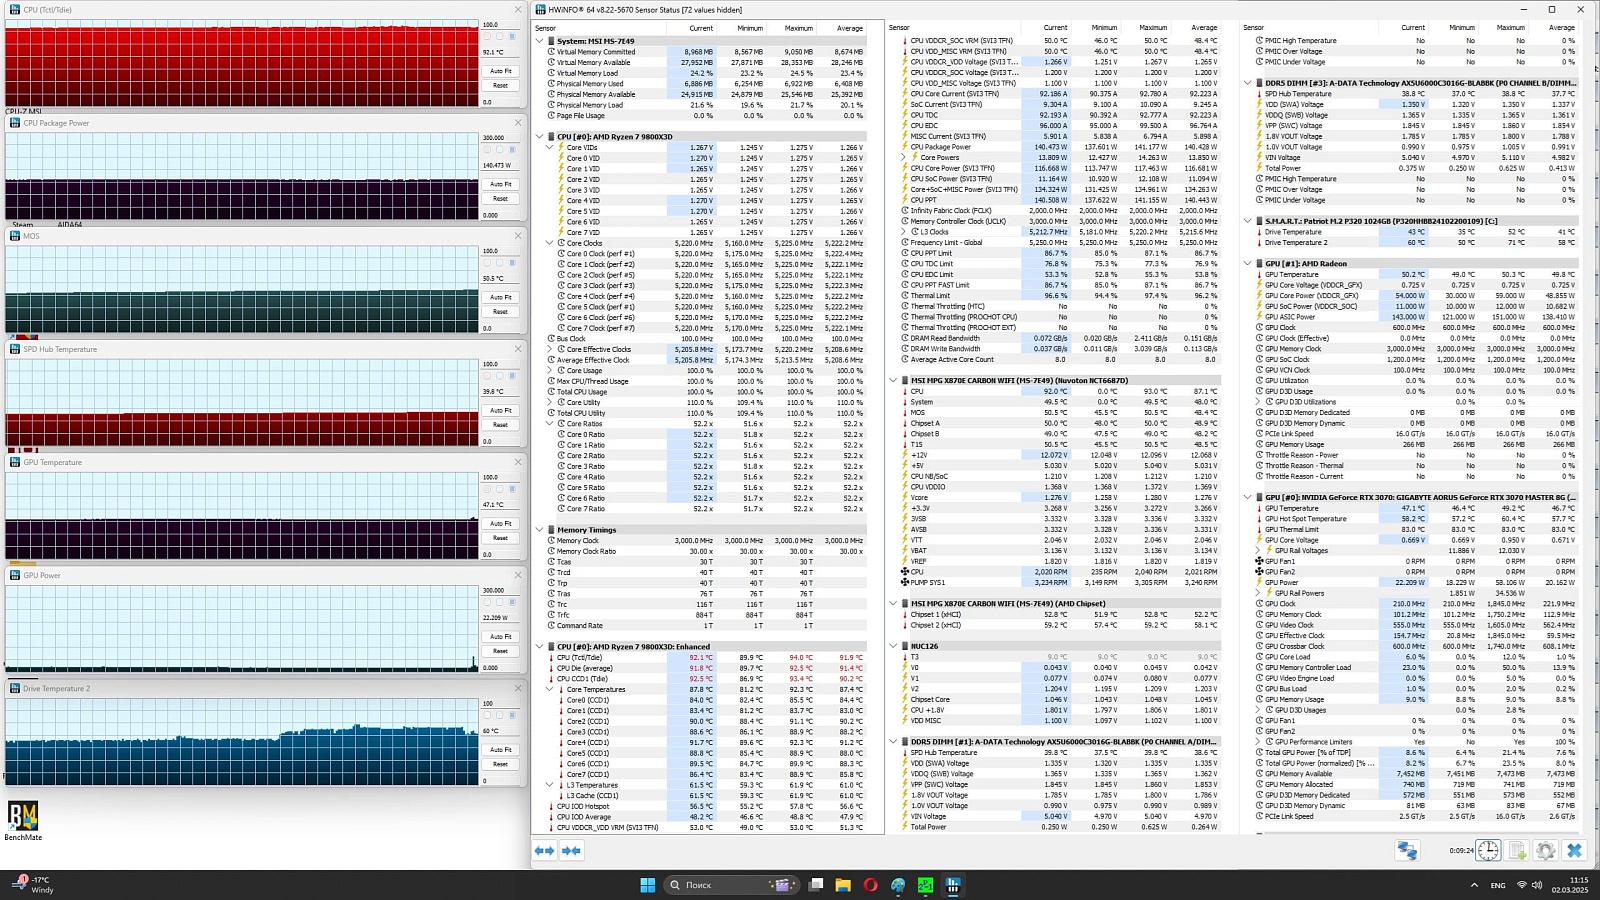Screen dimensions: 1600x900
Task: Click the expand columns arrows icon in HWiNFO
Action: pyautogui.click(x=544, y=851)
